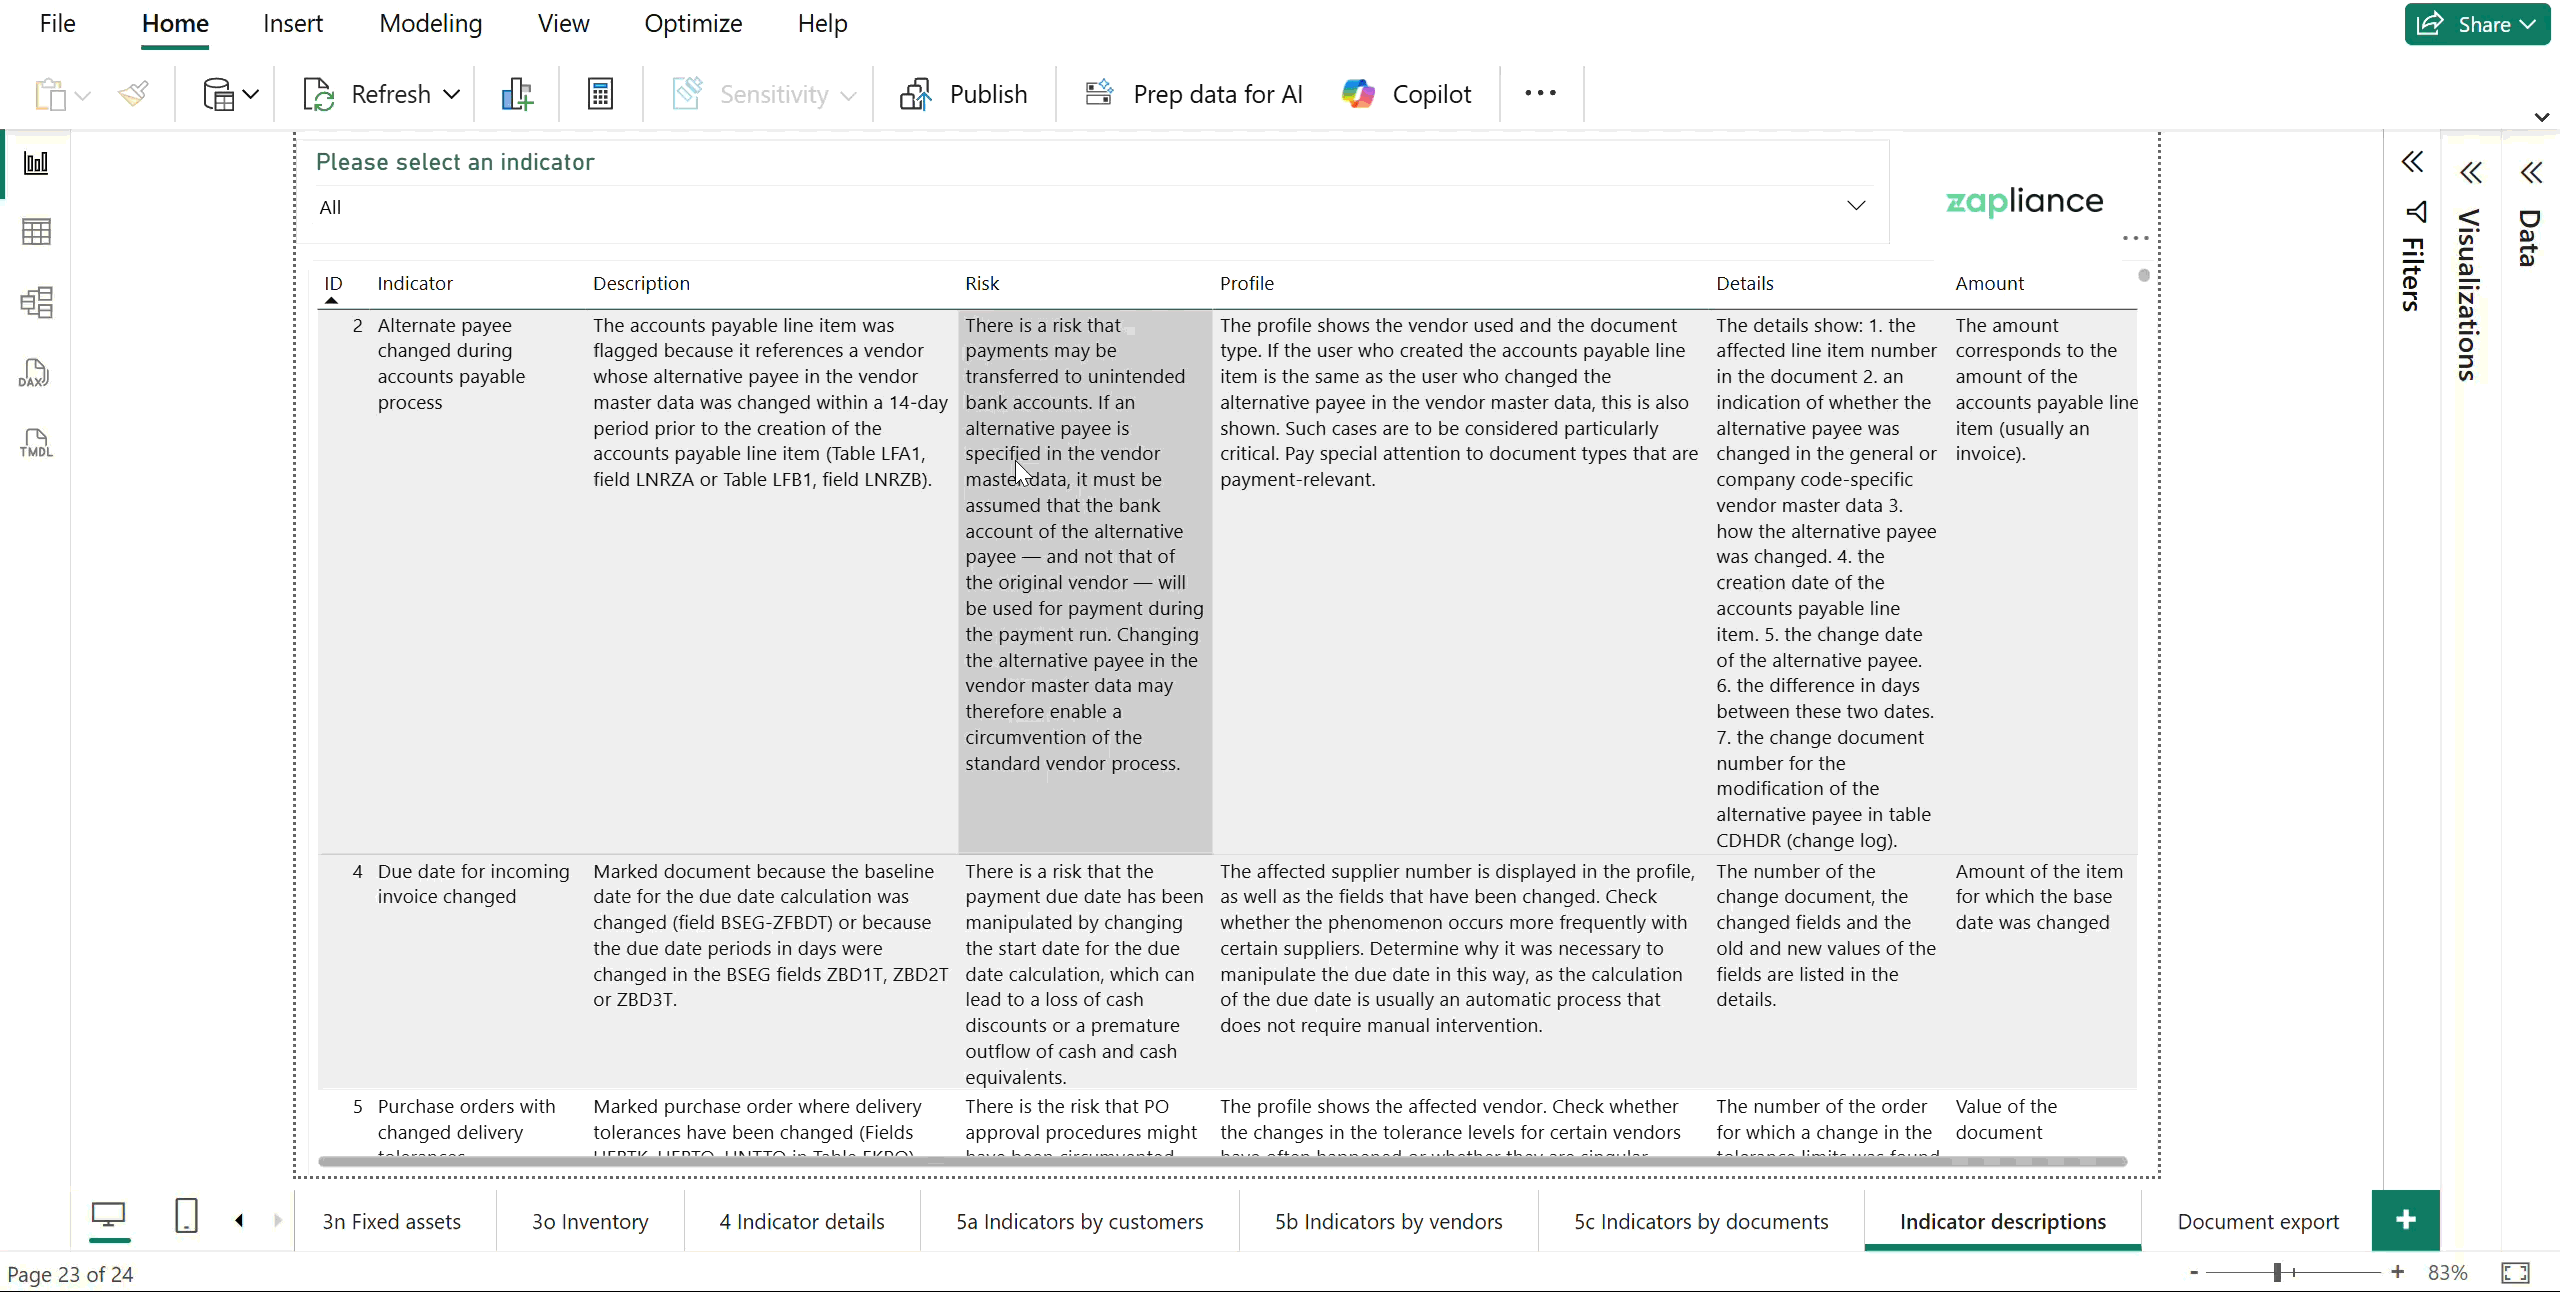Image resolution: width=2560 pixels, height=1292 pixels.
Task: Open the 3o Inventory page
Action: point(590,1221)
